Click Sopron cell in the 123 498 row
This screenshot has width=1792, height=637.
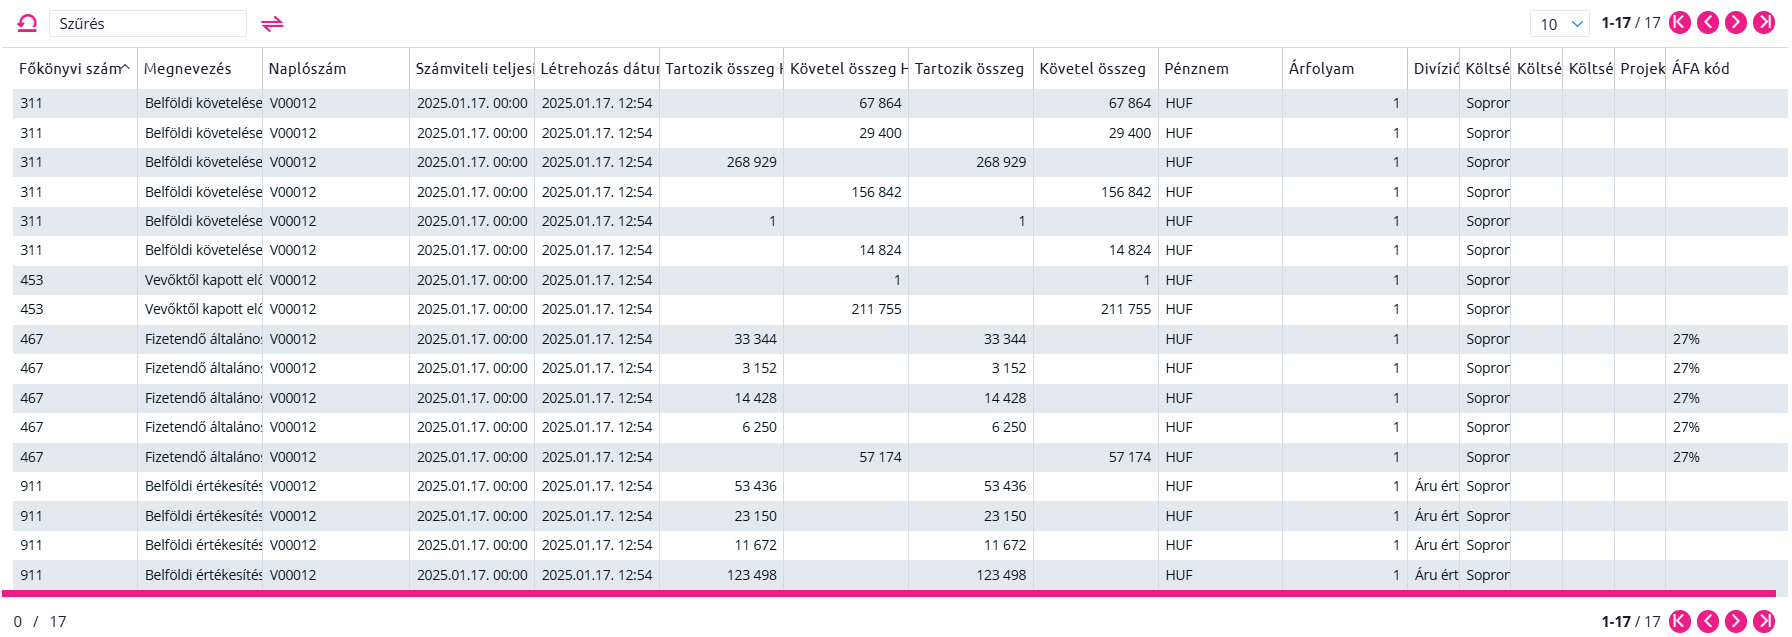click(1485, 575)
